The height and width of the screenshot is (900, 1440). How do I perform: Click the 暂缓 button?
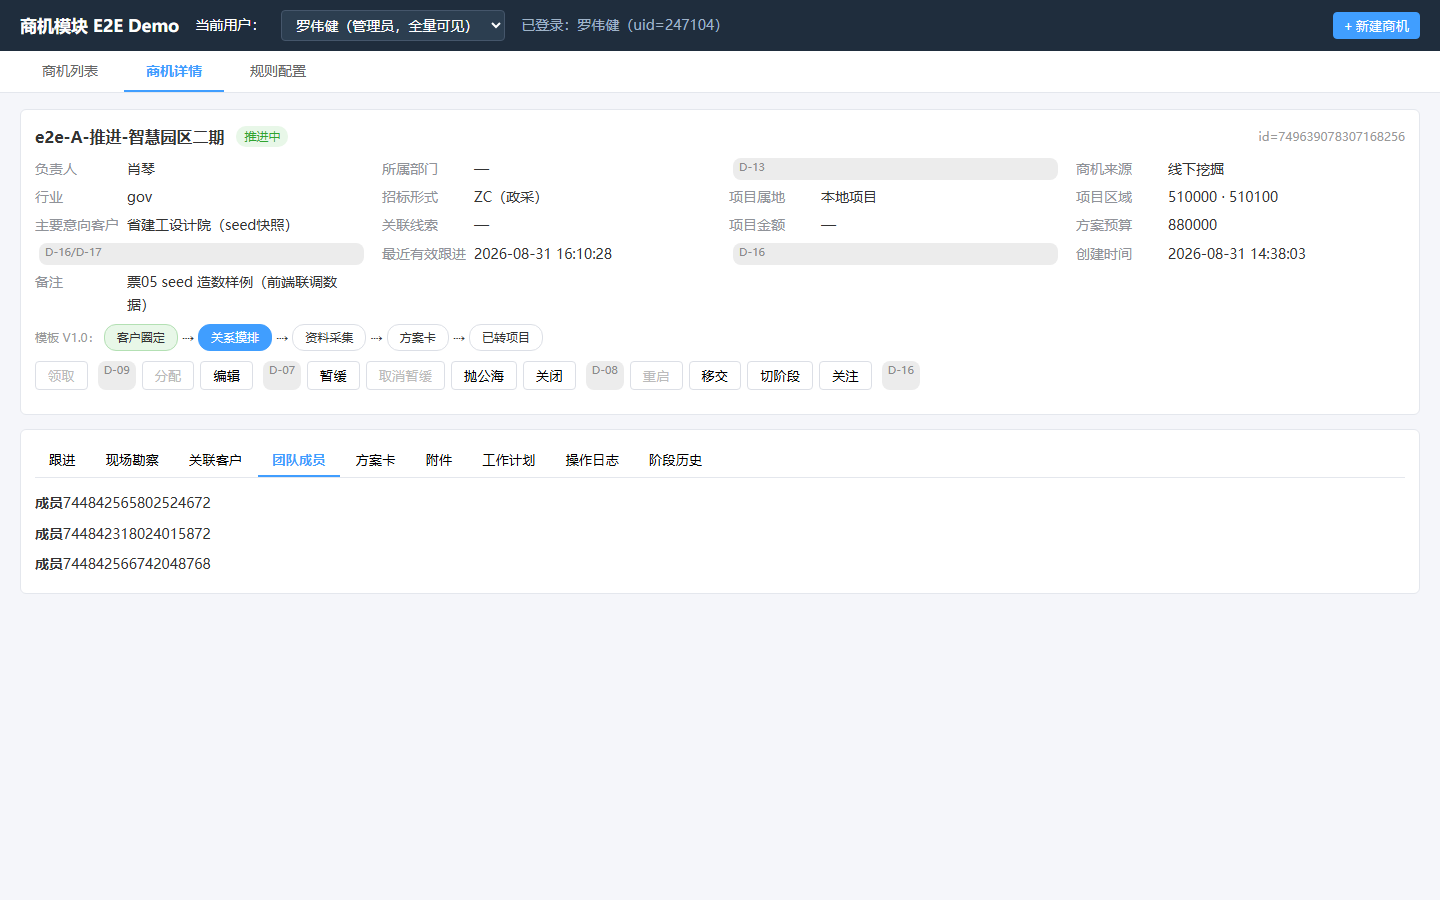[x=333, y=376]
